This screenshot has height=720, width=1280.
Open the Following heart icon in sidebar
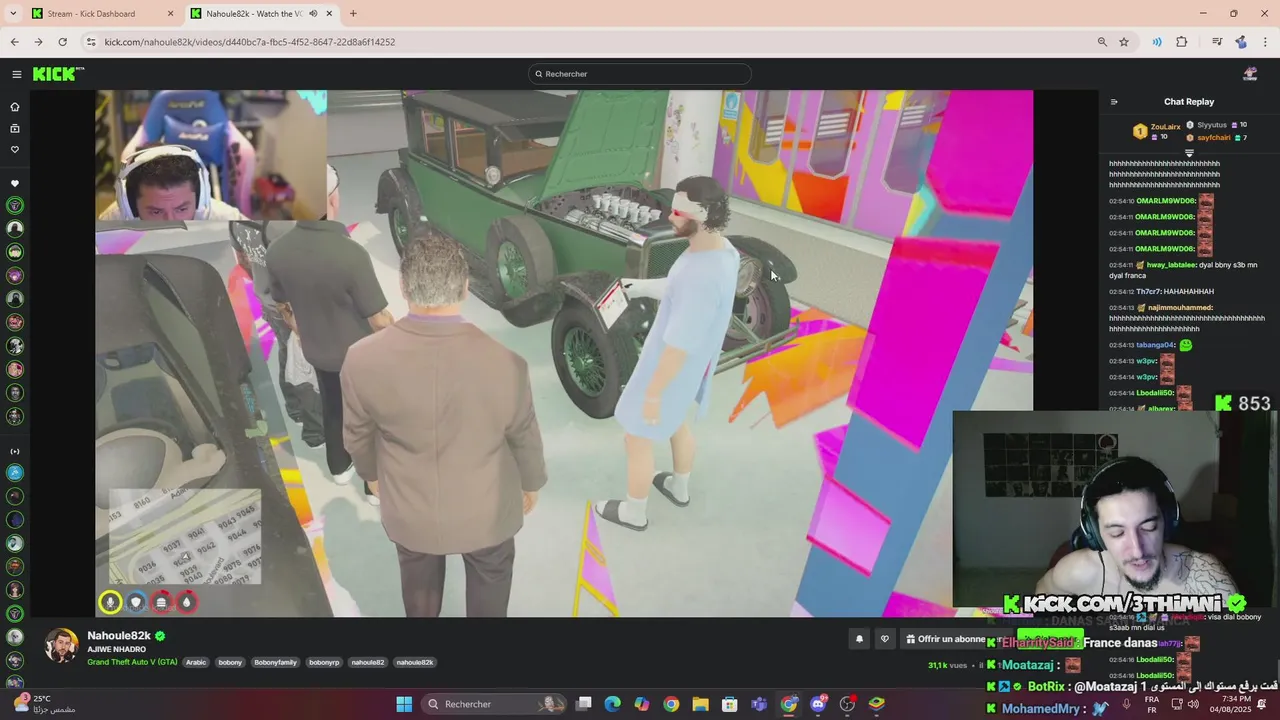click(x=15, y=150)
